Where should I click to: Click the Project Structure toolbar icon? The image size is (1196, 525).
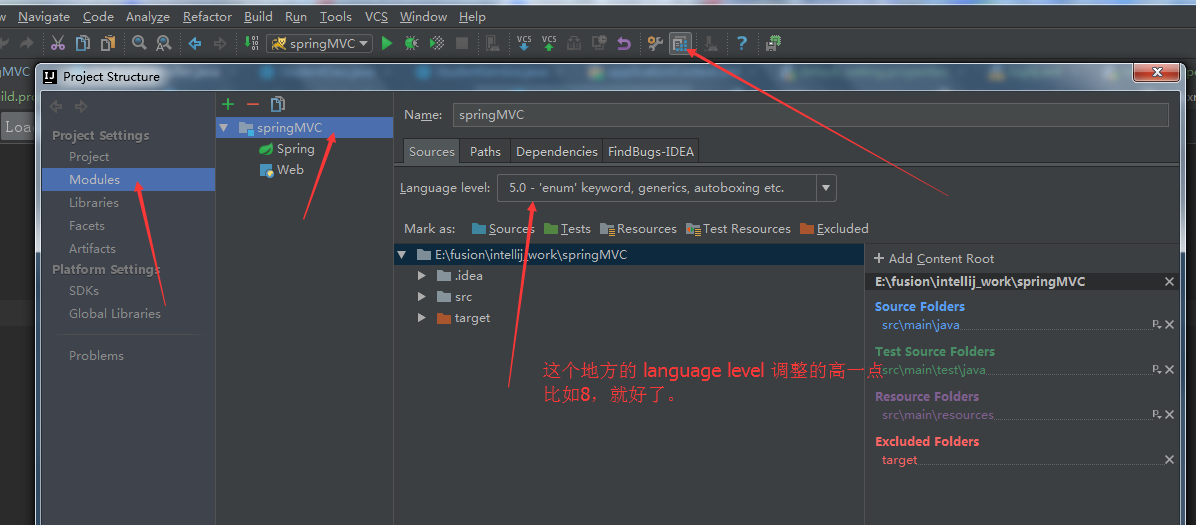(x=681, y=43)
